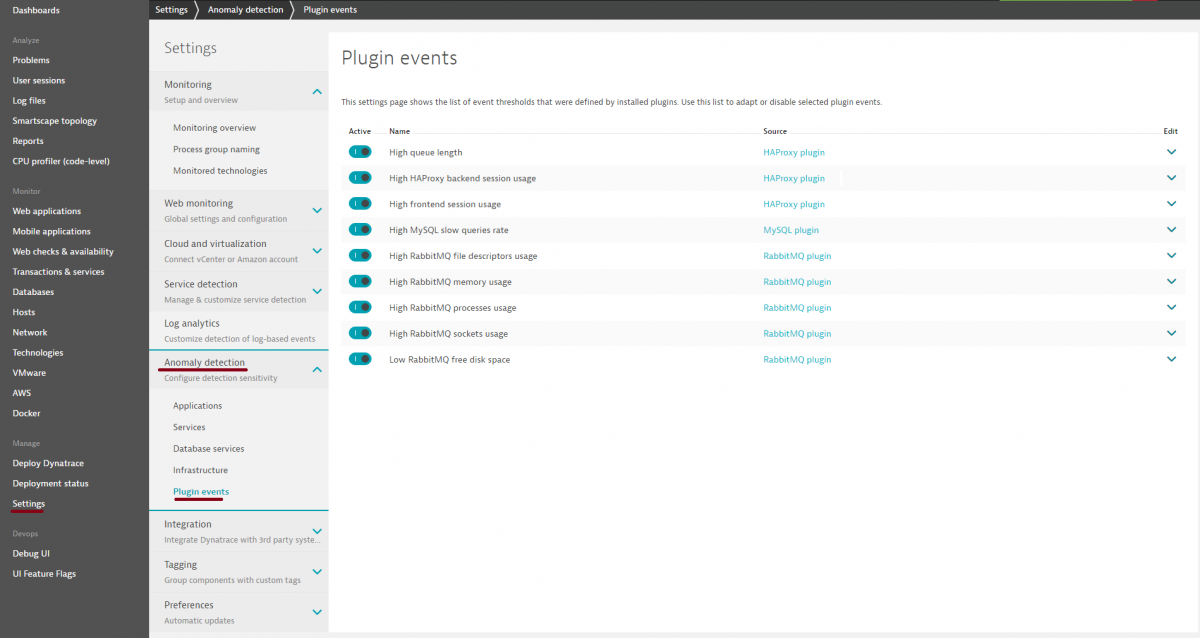Open the RabbitMQ plugin link for sockets usage
Screen dimensions: 1200x638
point(796,333)
